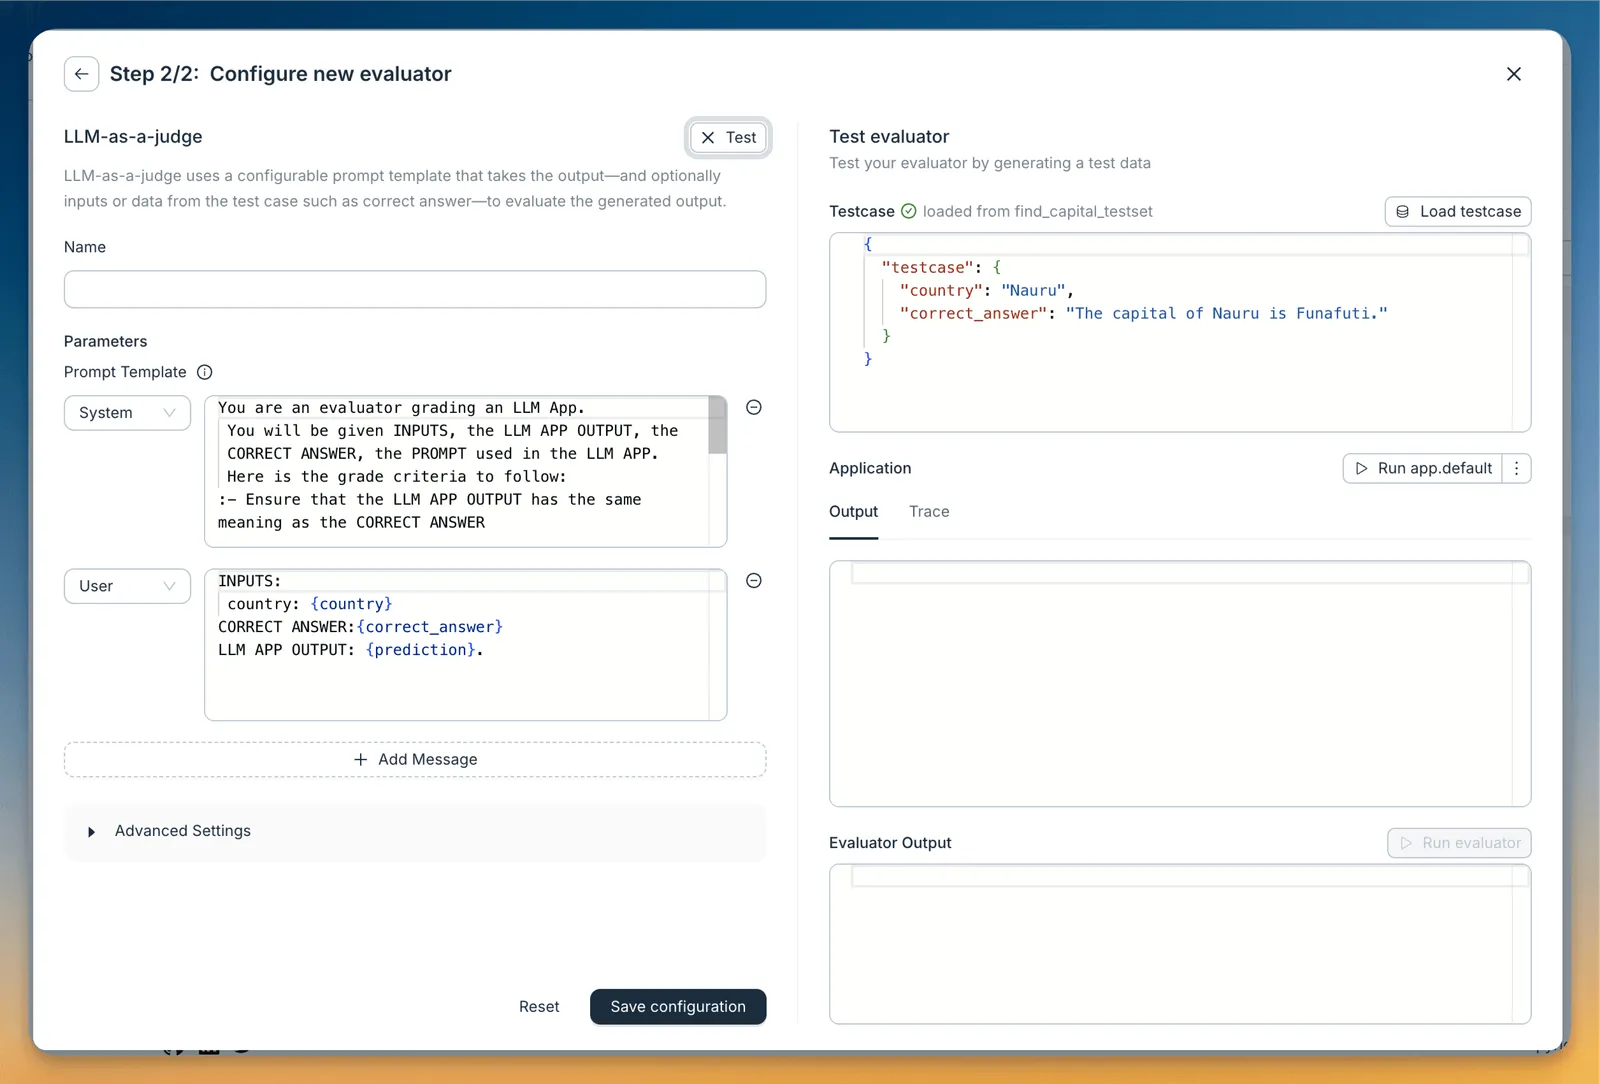Click the {prediction} variable in User prompt
The width and height of the screenshot is (1600, 1084).
[x=421, y=650]
